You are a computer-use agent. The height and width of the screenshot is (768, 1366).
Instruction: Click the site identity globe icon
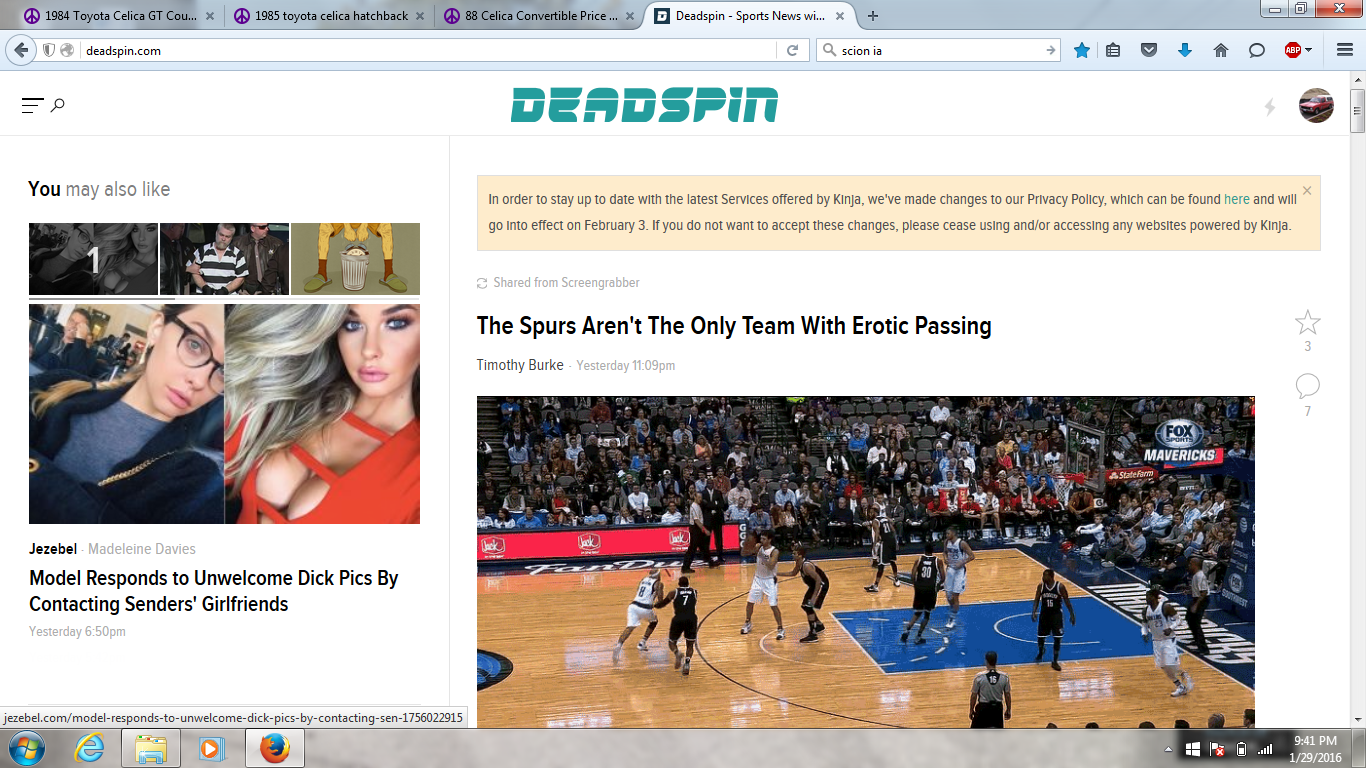67,50
